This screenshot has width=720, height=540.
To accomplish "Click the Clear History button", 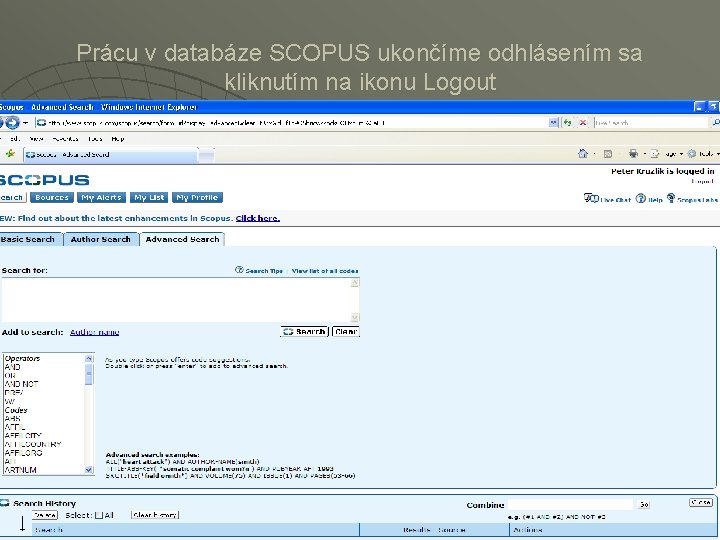I will [155, 515].
